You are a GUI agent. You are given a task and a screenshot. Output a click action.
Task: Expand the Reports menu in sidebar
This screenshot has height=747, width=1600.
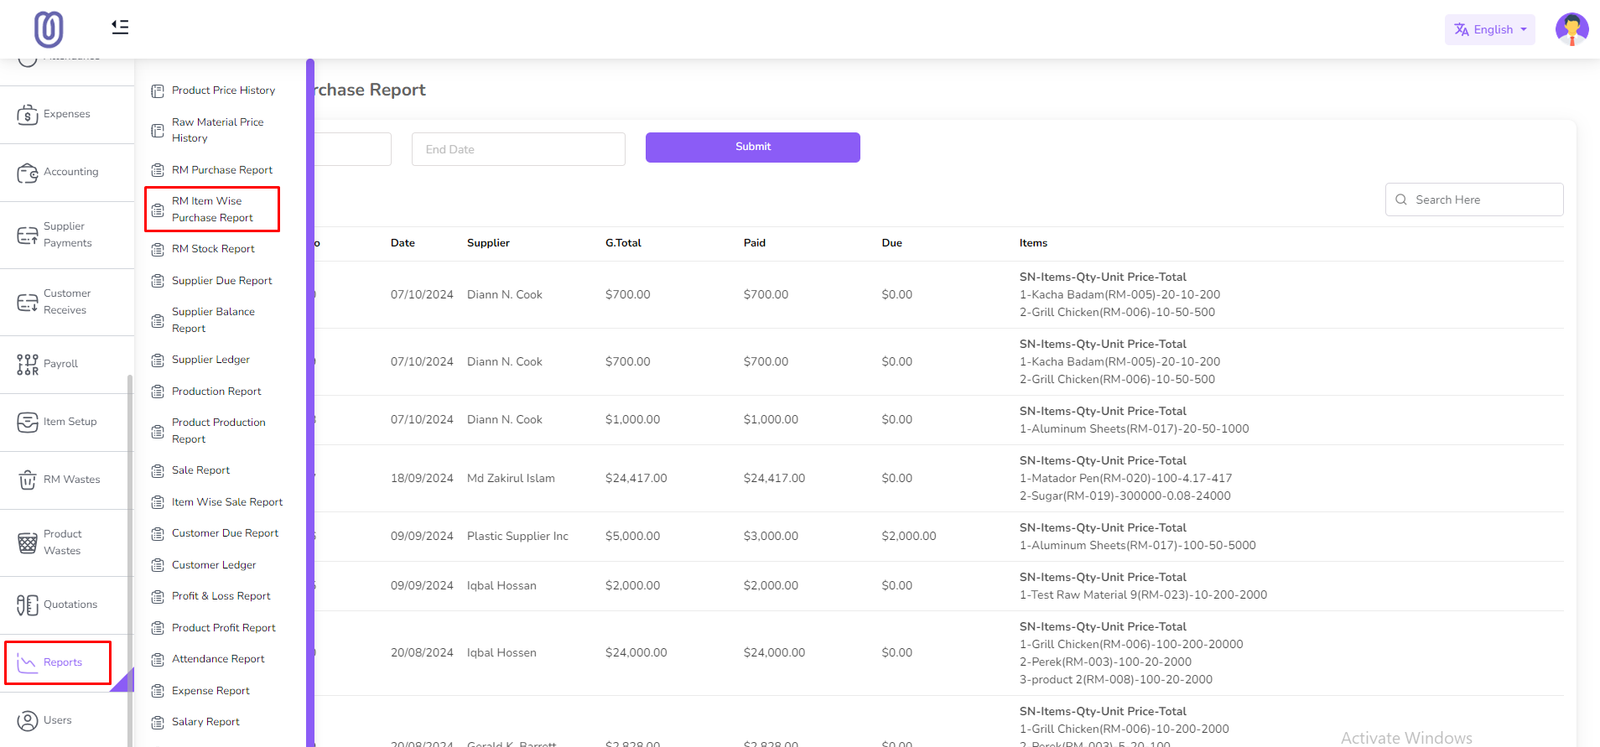(x=57, y=663)
